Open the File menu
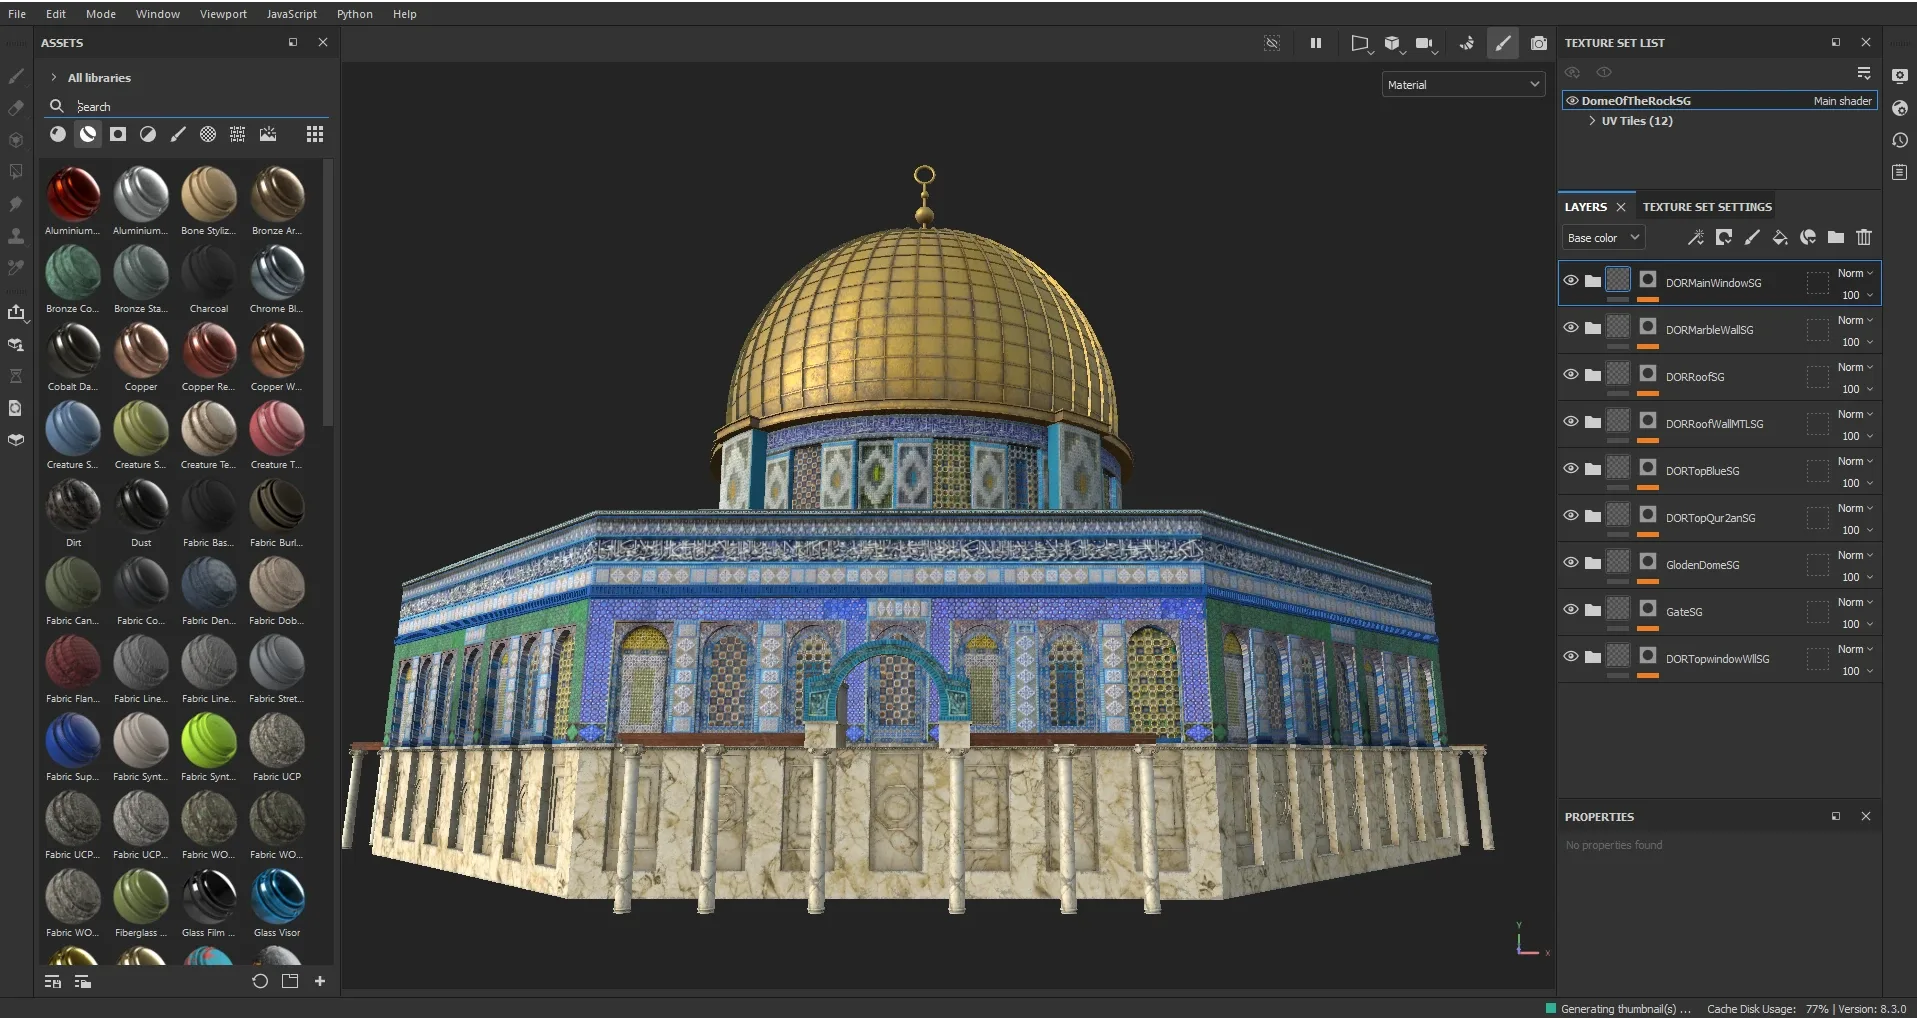Screen dimensions: 1917x1018 pyautogui.click(x=17, y=14)
